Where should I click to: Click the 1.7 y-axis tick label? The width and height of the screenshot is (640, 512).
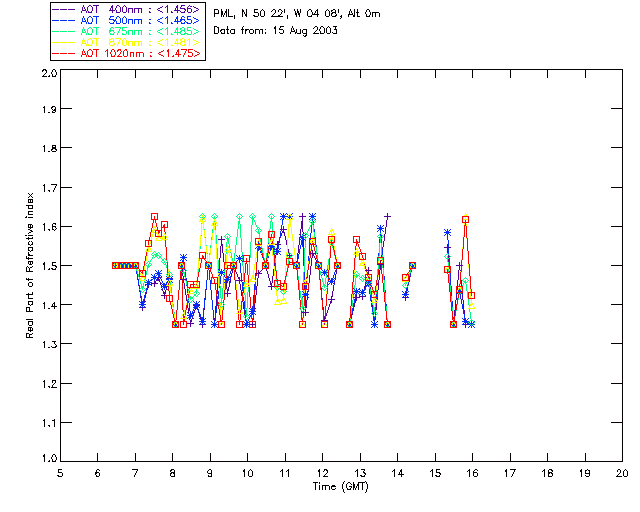click(x=49, y=188)
